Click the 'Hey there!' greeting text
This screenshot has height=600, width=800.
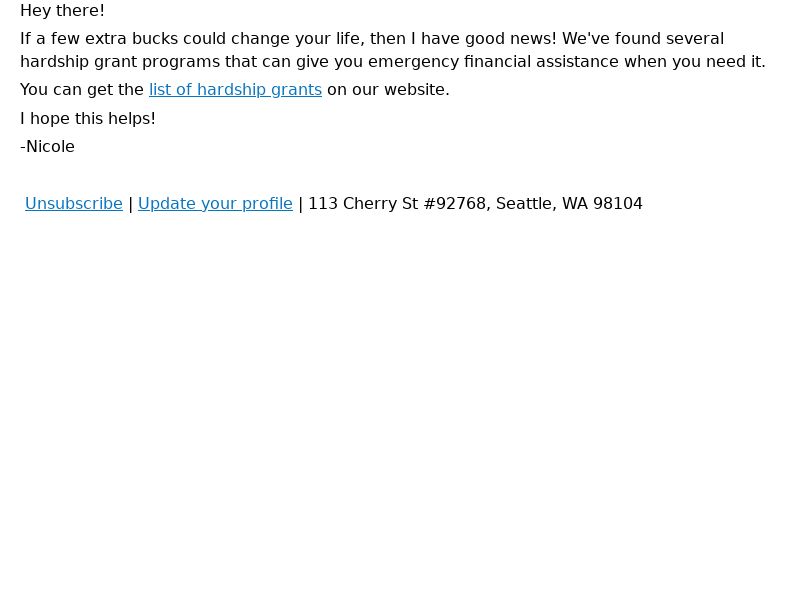pyautogui.click(x=62, y=11)
